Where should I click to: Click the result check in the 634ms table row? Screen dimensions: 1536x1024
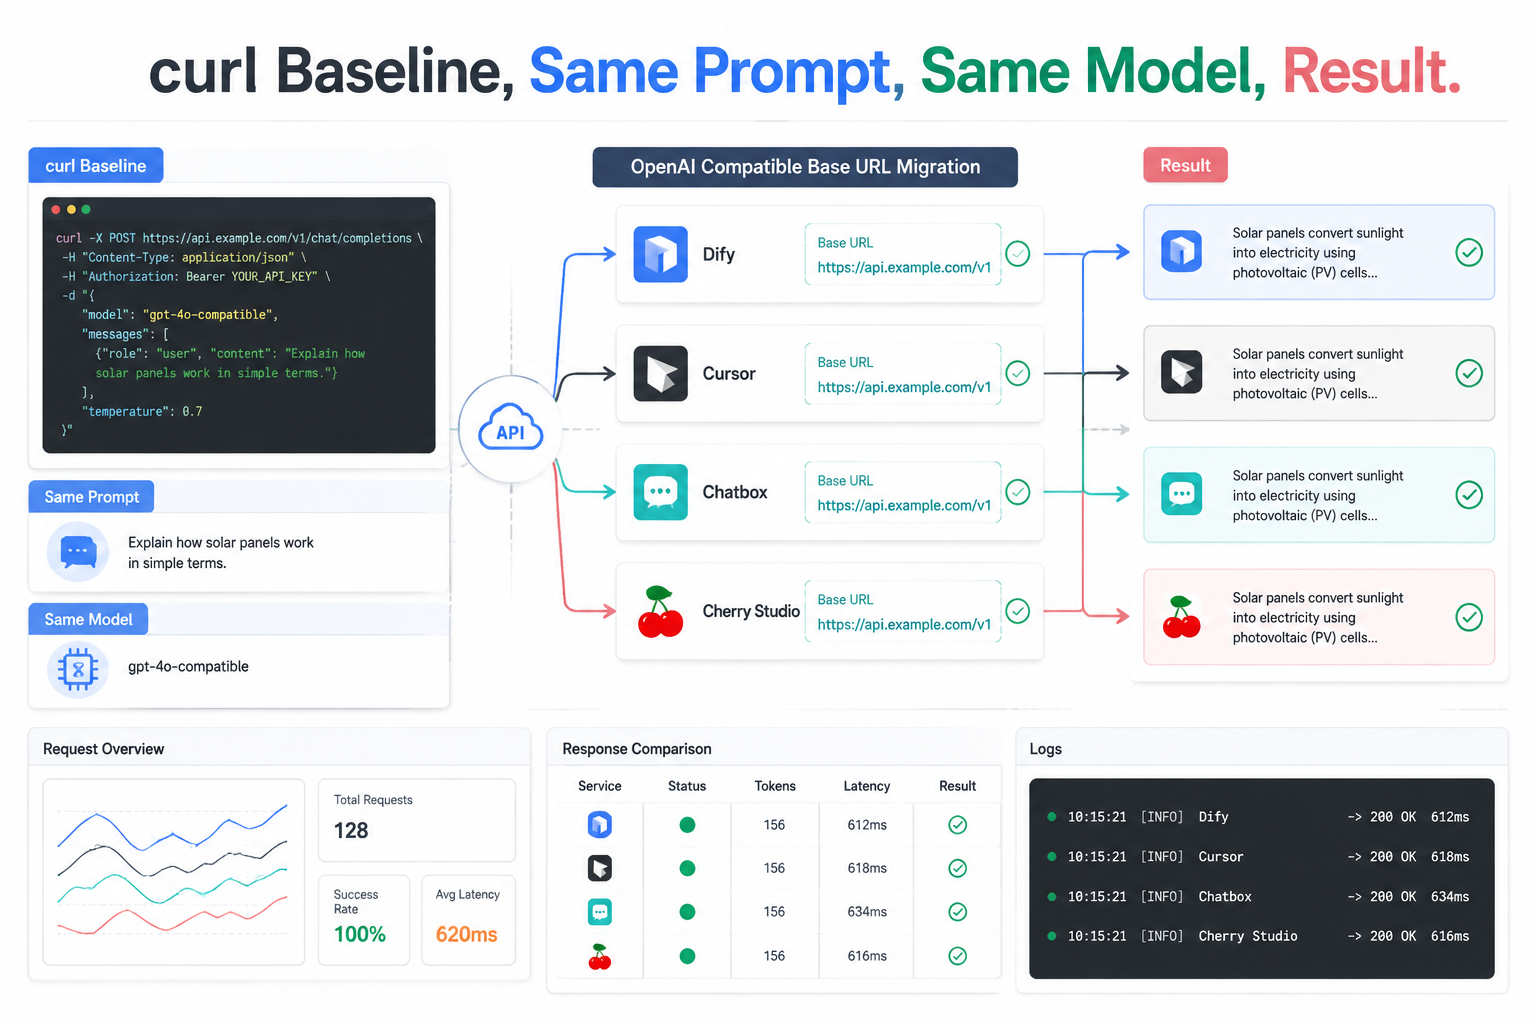point(957,912)
